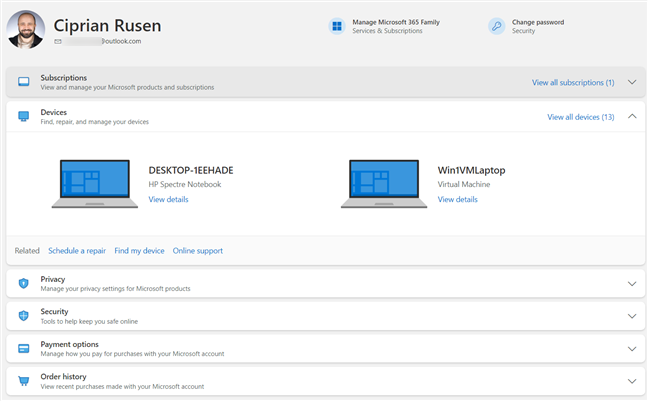Expand the Payment options chevron

point(632,349)
